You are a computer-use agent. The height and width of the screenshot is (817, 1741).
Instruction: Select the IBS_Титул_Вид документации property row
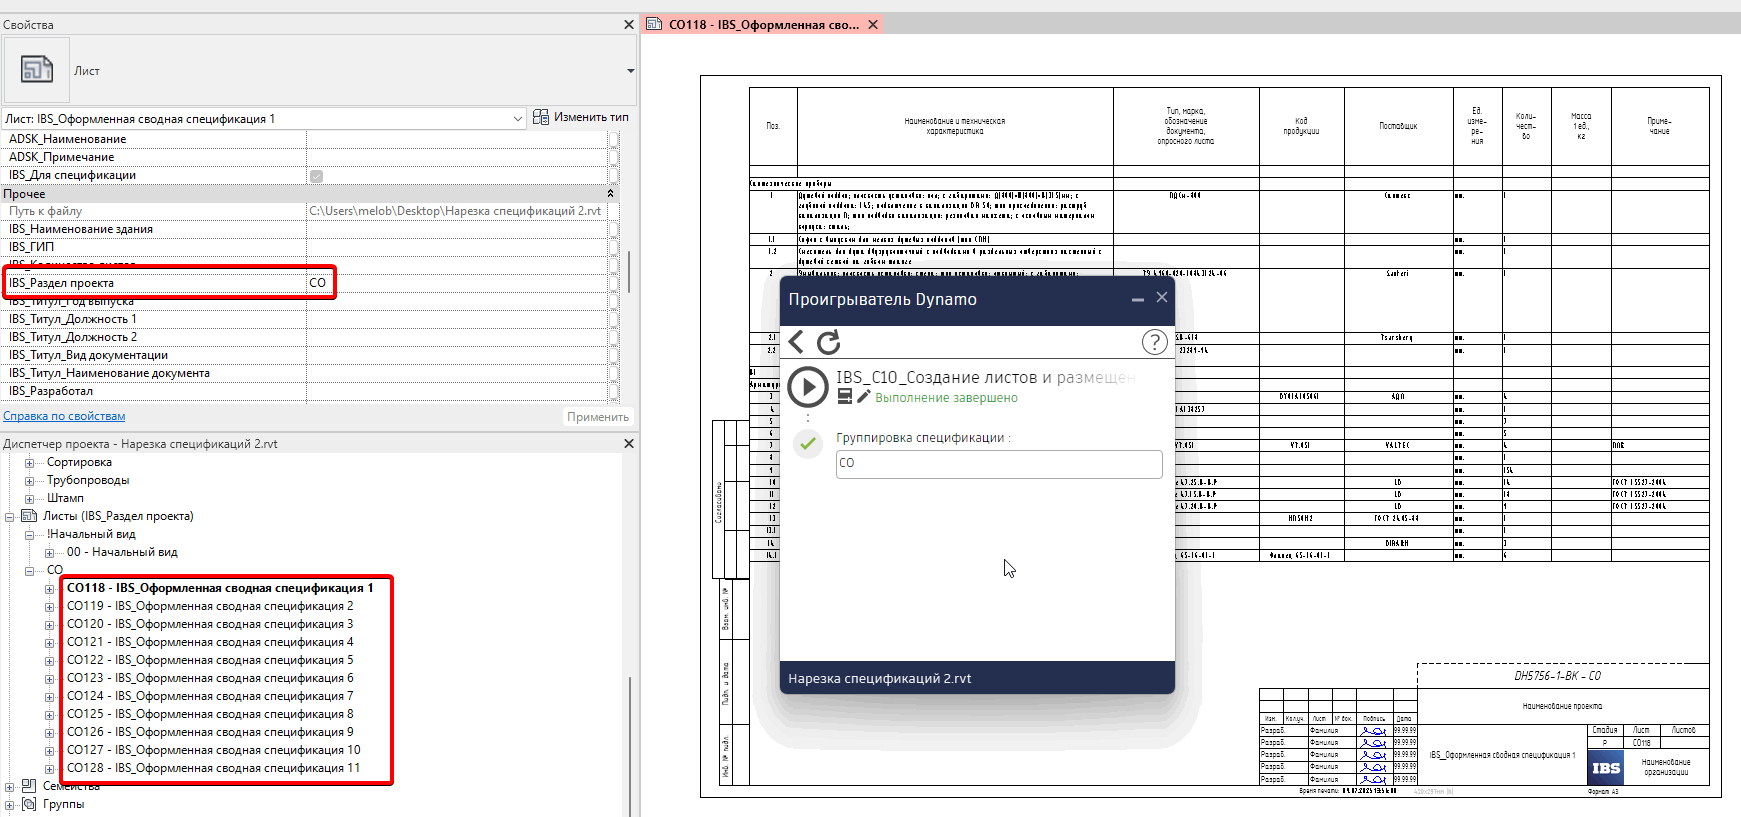306,355
